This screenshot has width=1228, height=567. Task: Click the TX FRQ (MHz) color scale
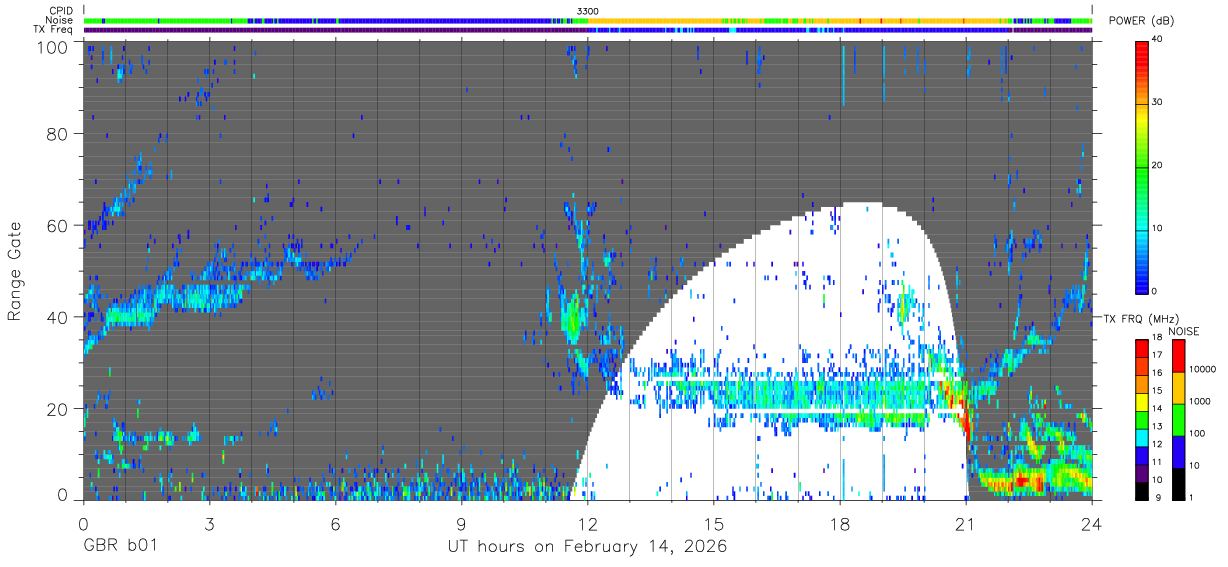coord(1142,419)
